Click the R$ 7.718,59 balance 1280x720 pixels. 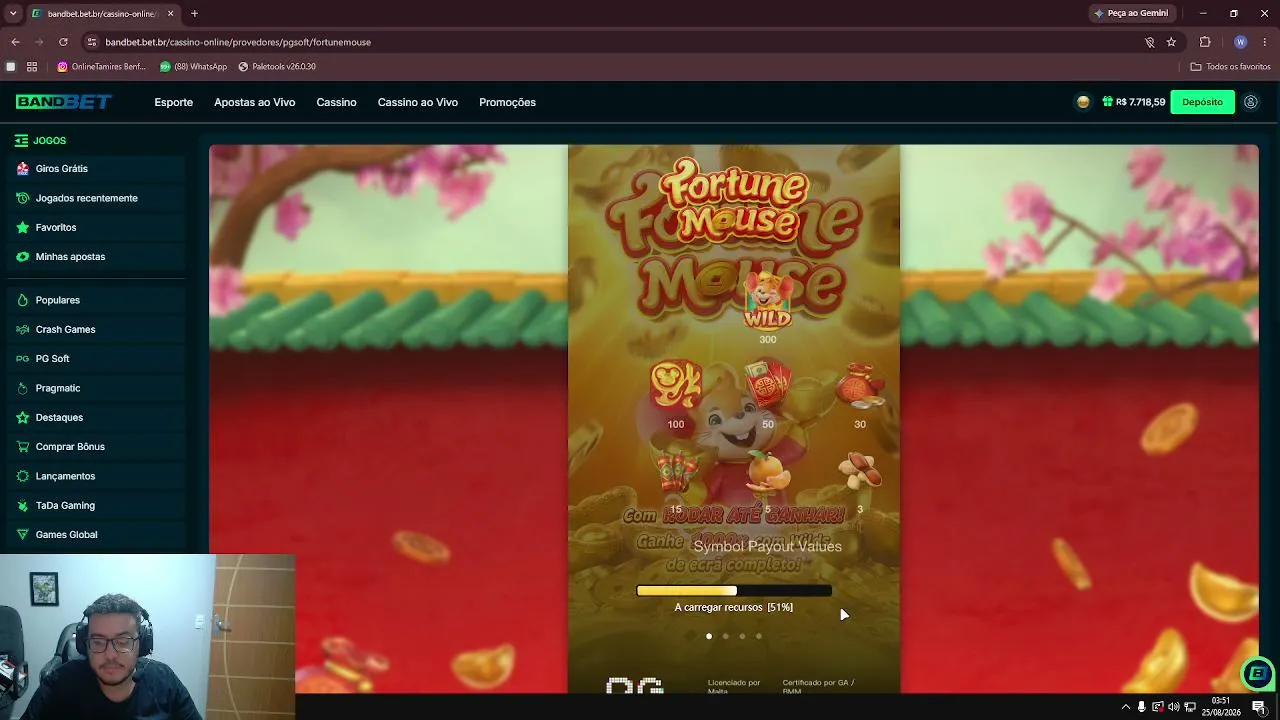[1140, 102]
